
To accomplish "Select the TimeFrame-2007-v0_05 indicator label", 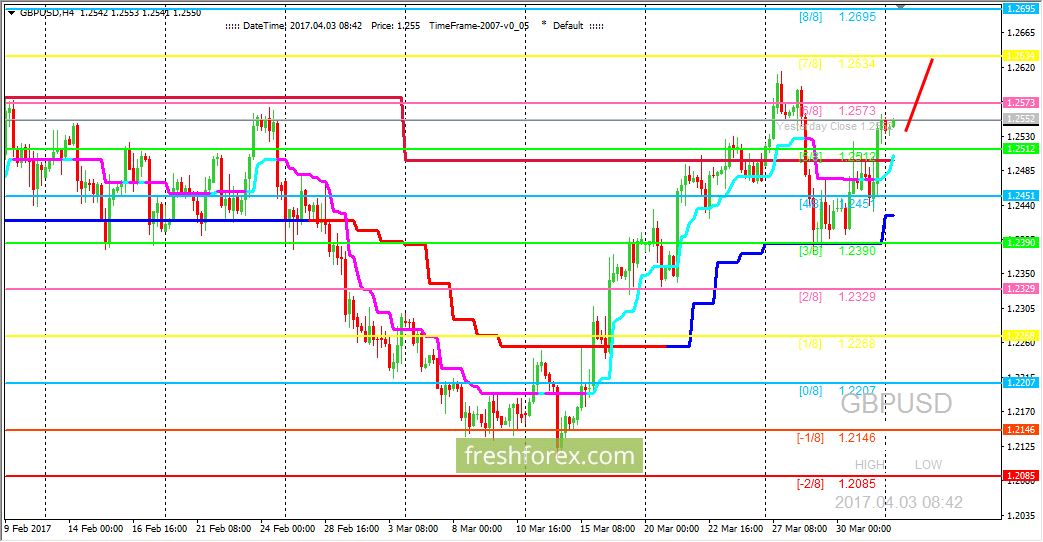I will [x=479, y=25].
